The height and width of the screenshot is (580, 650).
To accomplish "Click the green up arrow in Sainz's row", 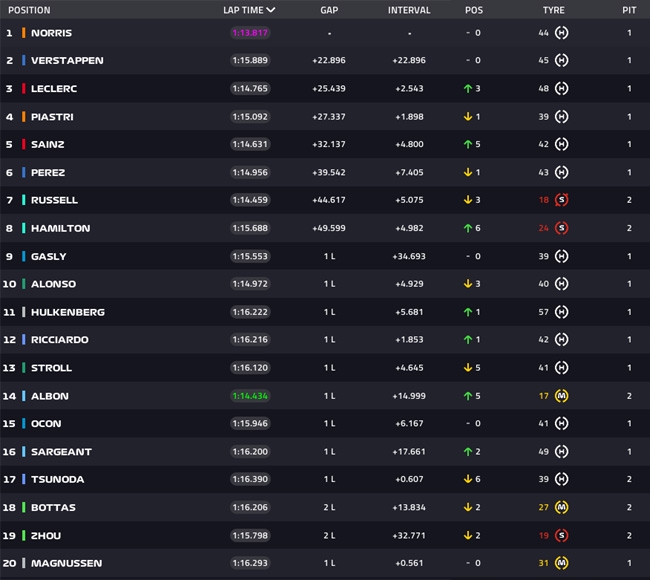I will [x=468, y=144].
